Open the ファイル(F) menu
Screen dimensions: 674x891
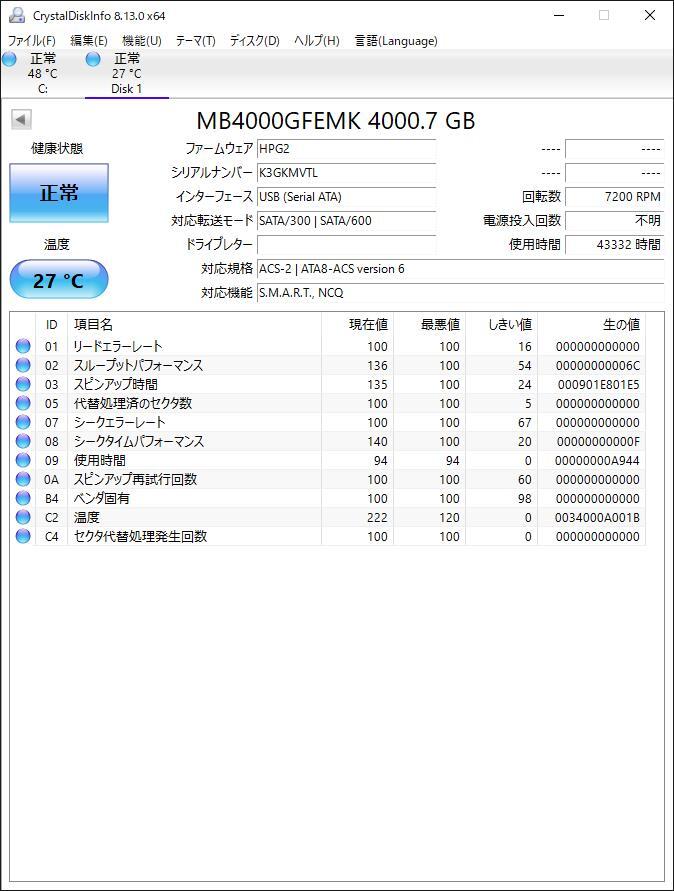click(x=32, y=40)
